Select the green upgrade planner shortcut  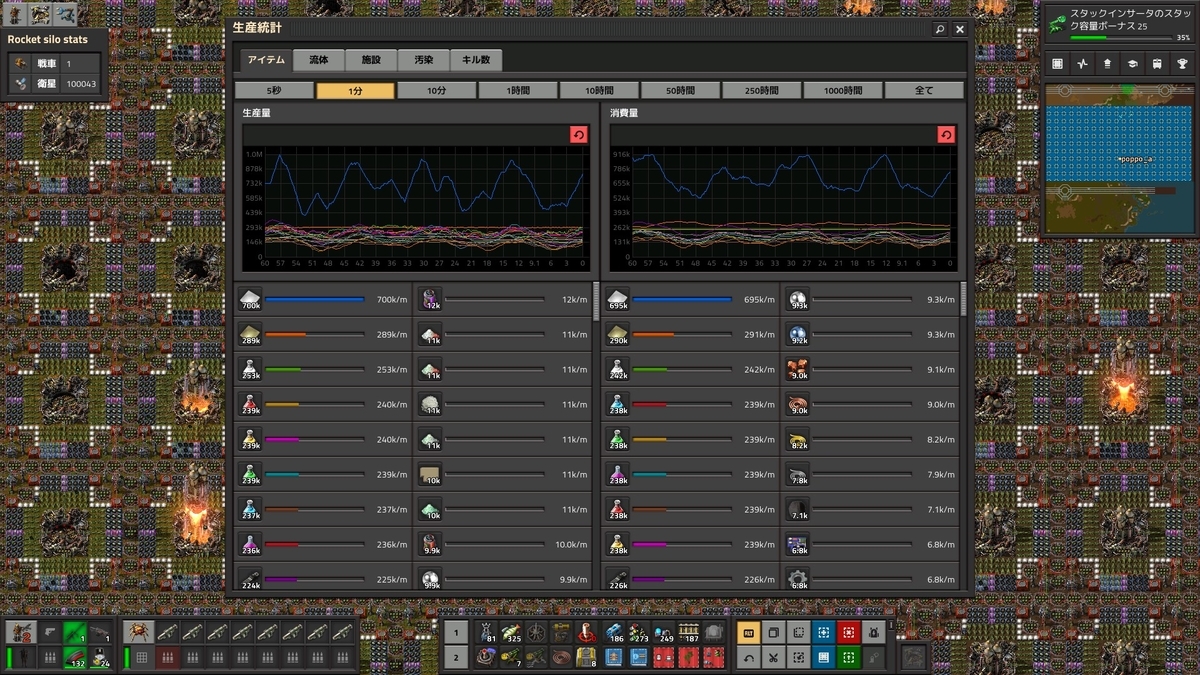pyautogui.click(x=848, y=657)
